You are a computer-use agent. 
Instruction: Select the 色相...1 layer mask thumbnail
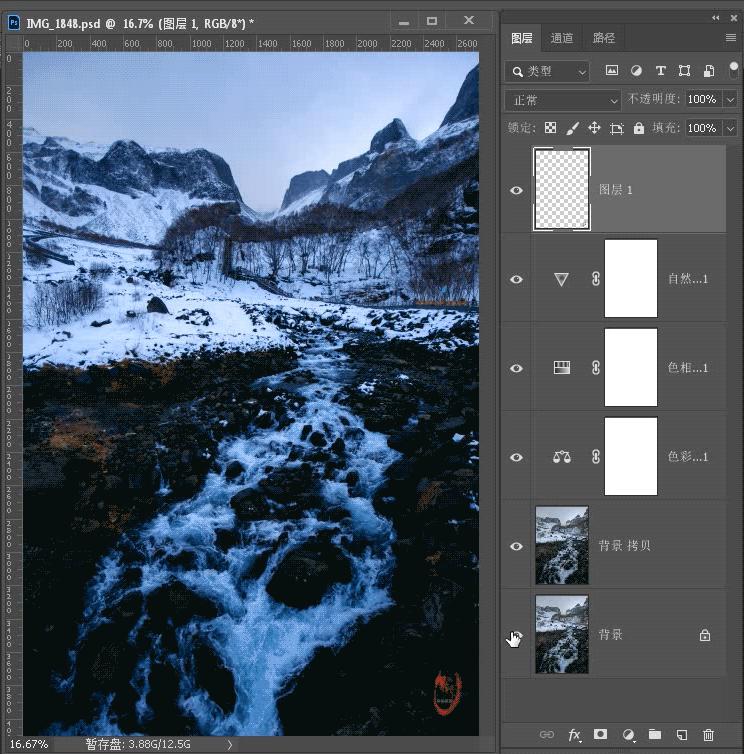tap(631, 367)
